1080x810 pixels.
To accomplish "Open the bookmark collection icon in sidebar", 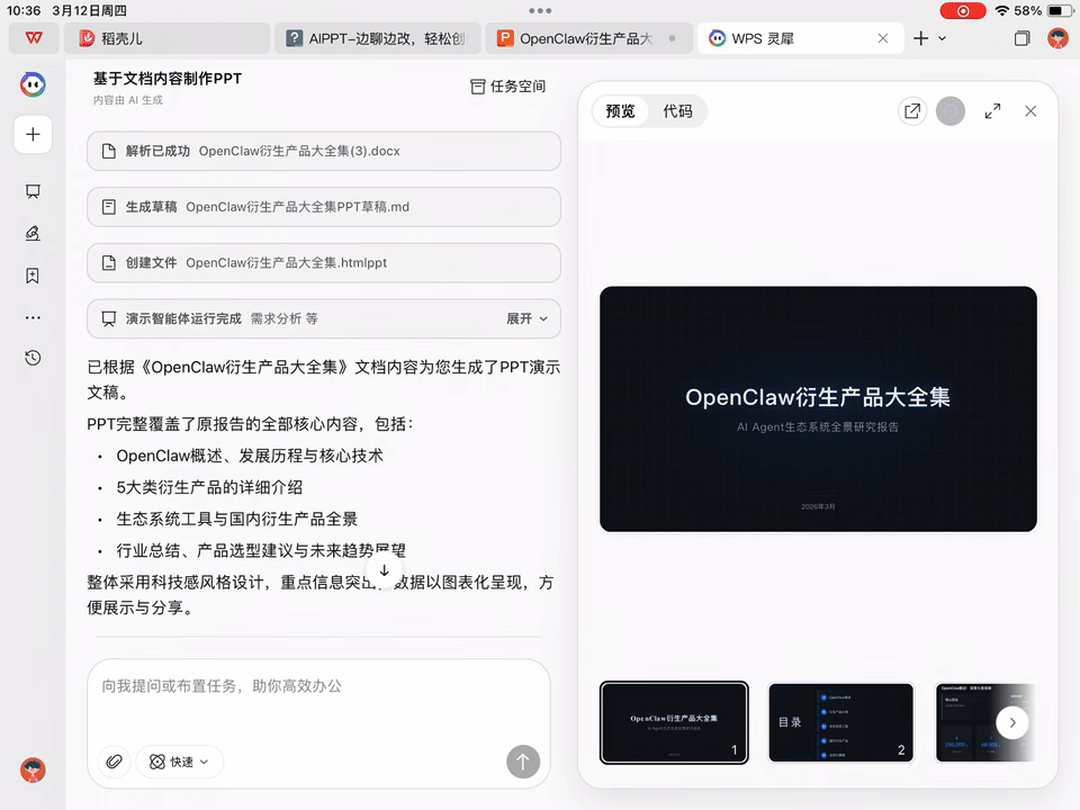I will [32, 276].
